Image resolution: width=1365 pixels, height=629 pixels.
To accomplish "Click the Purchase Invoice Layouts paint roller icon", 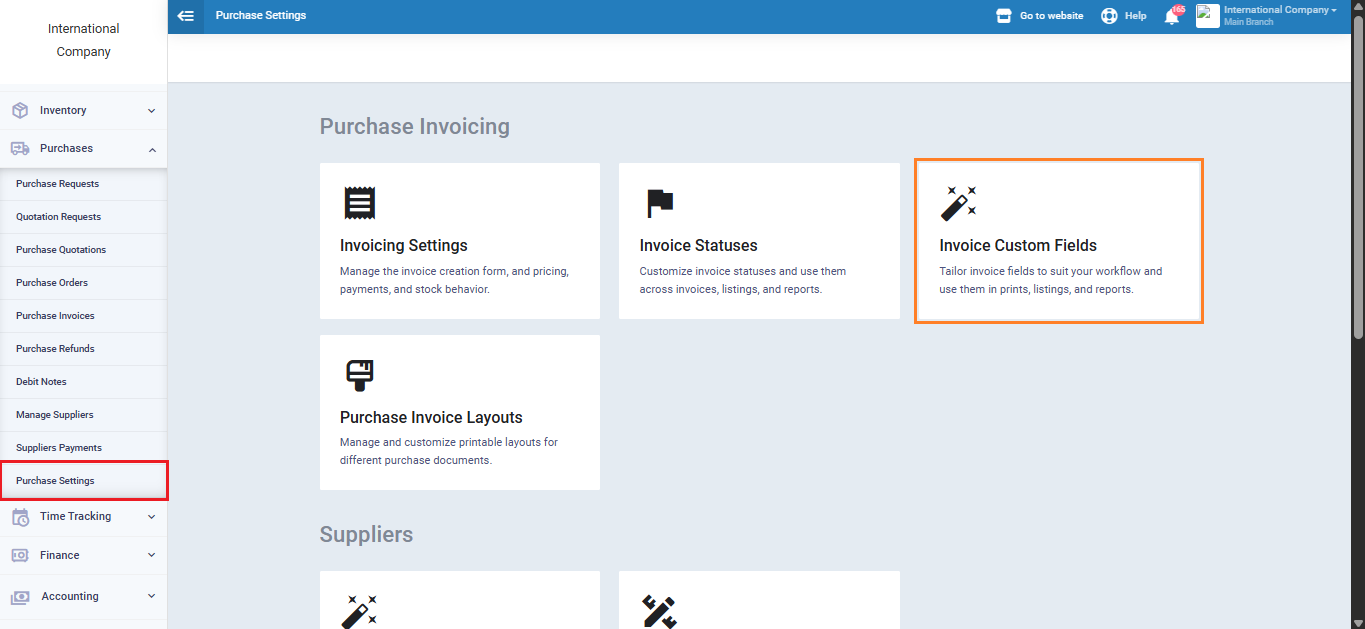I will pyautogui.click(x=359, y=375).
